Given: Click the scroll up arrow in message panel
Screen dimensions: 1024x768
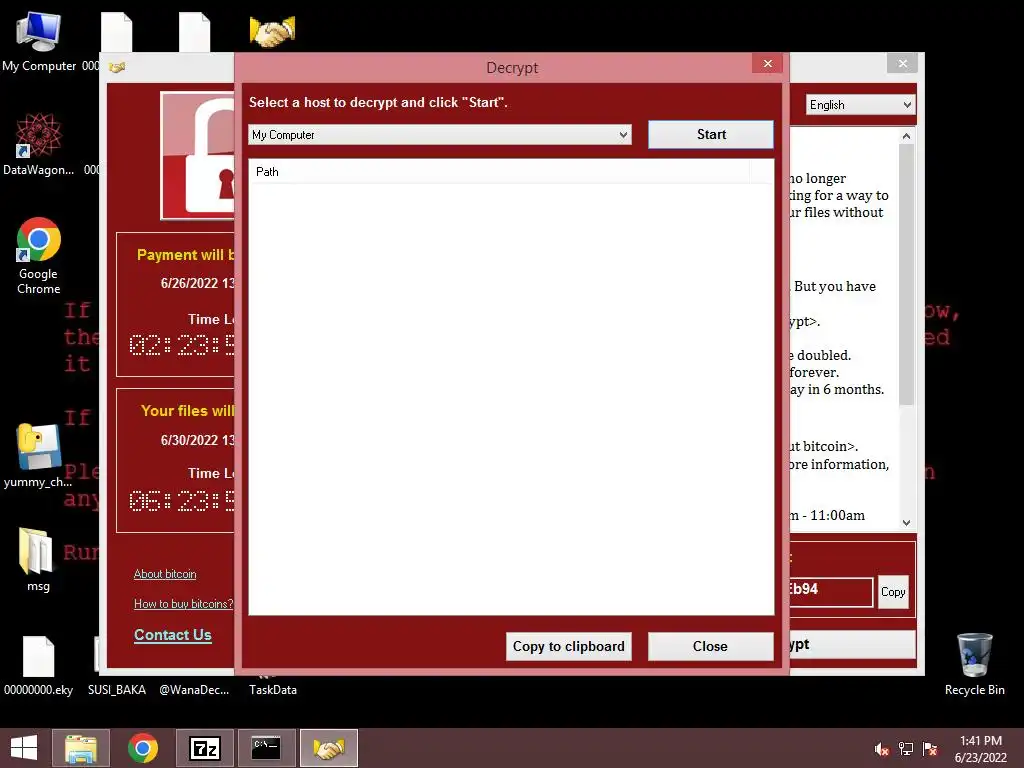Looking at the screenshot, I should pos(906,136).
